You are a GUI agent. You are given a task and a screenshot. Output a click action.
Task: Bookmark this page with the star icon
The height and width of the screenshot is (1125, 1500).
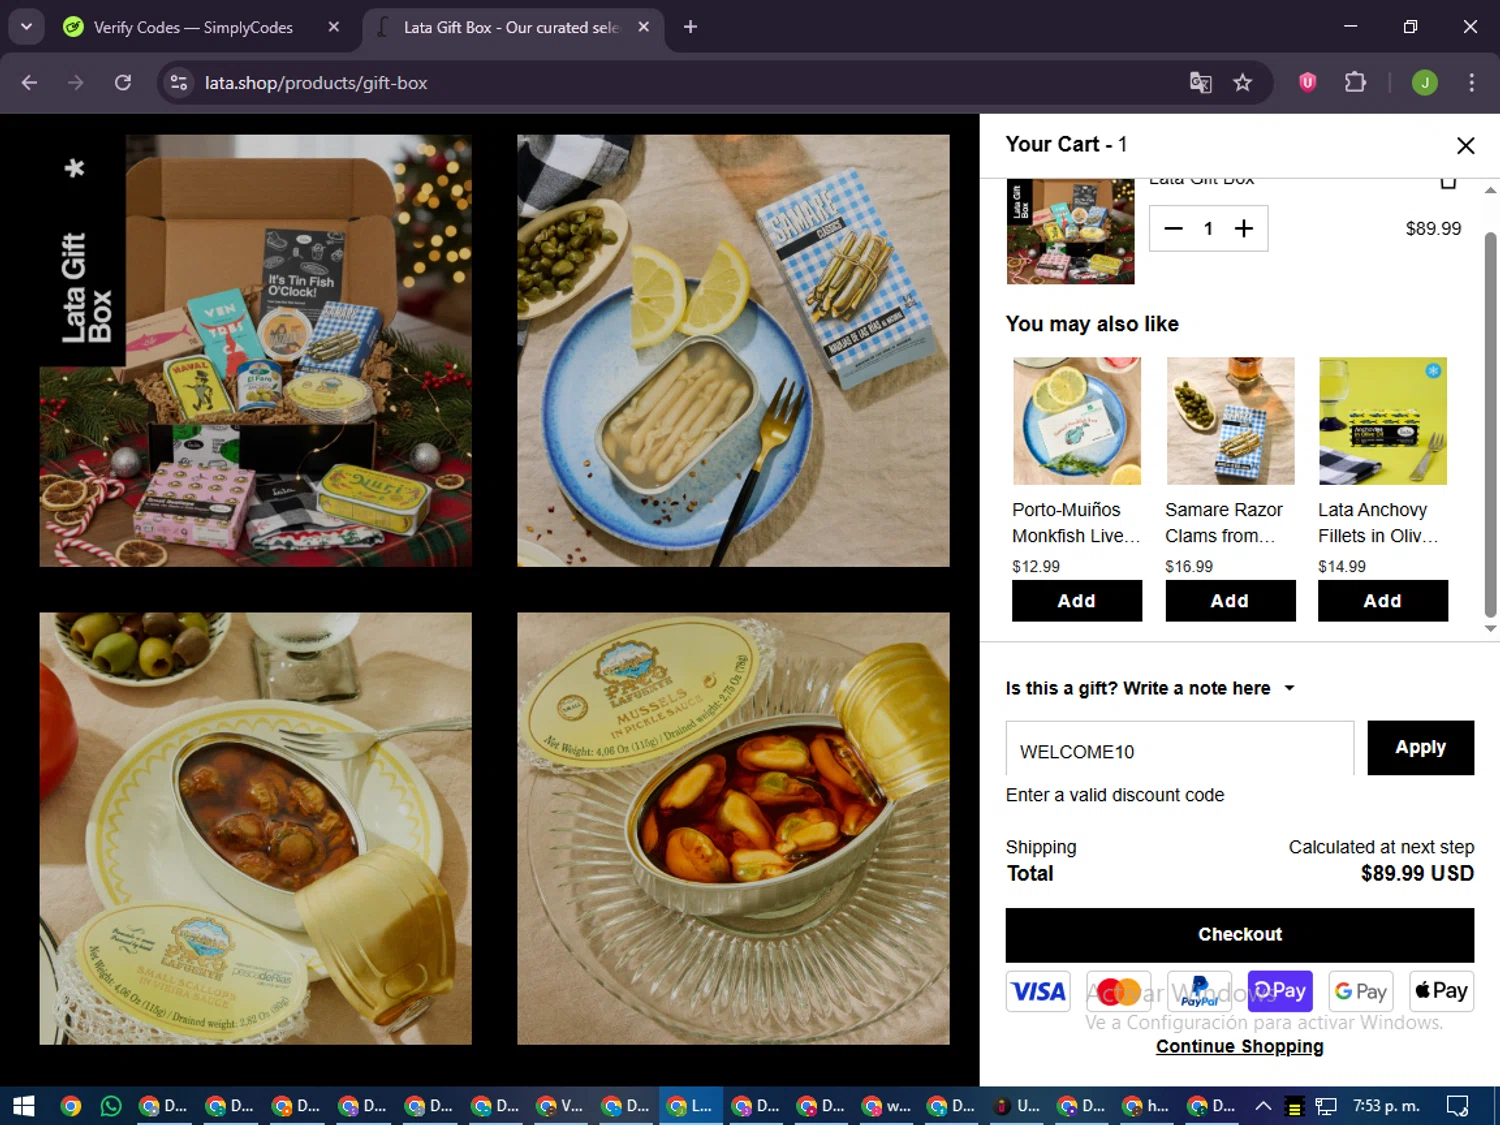(1242, 83)
